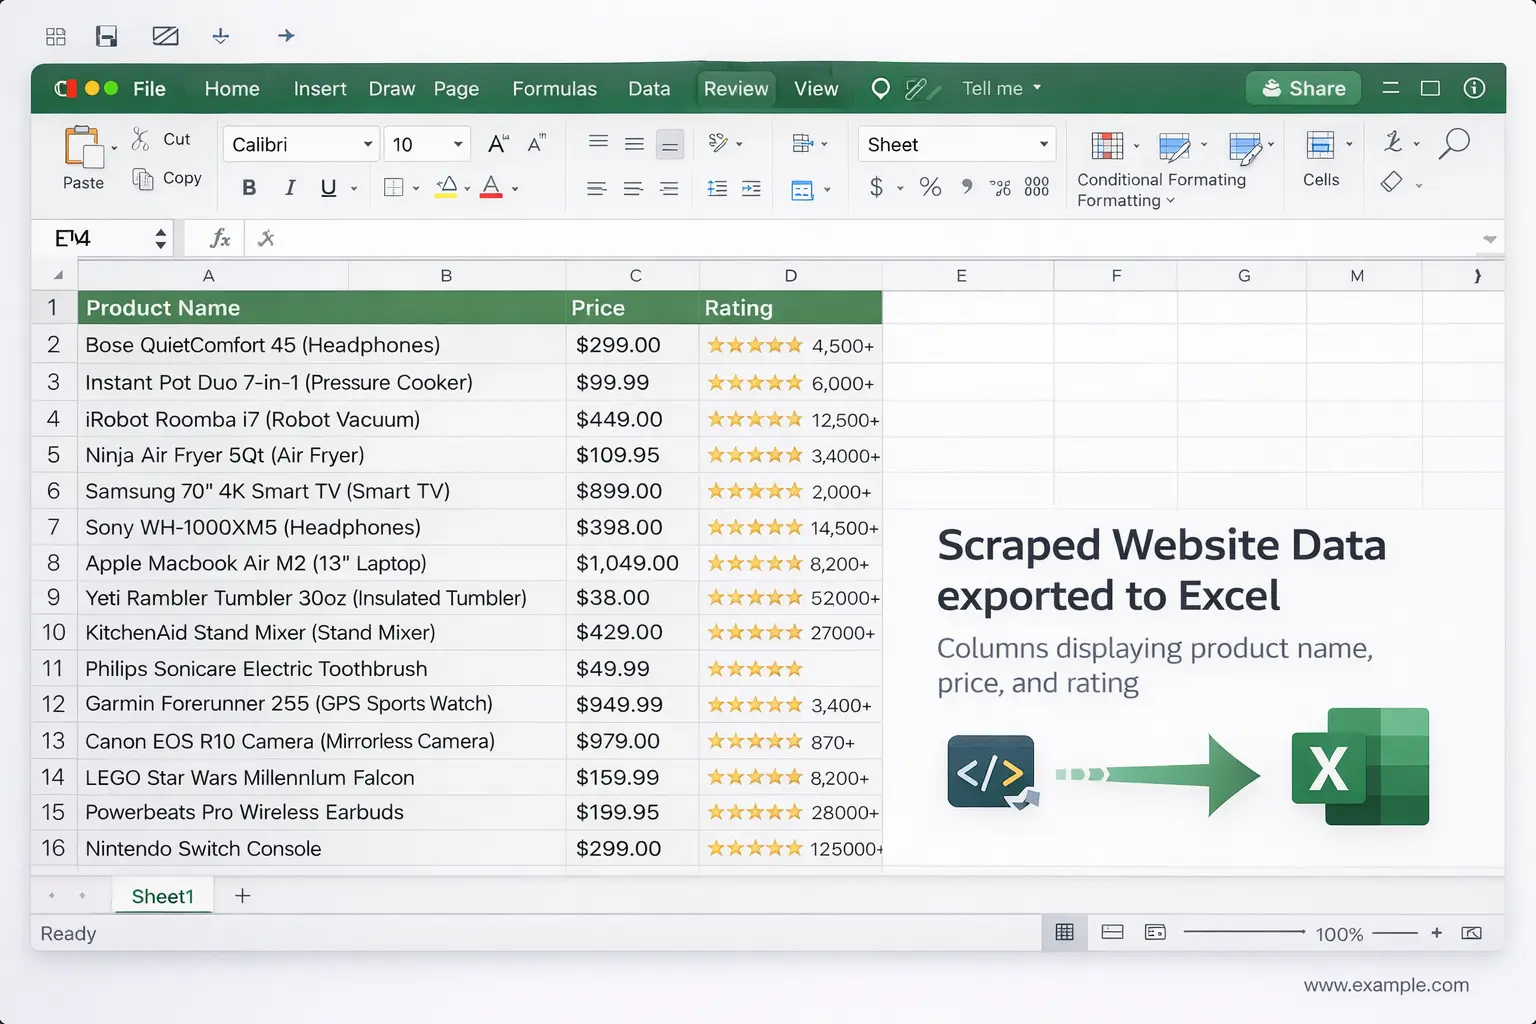Center text horizontally
Image resolution: width=1536 pixels, height=1024 pixels.
633,188
